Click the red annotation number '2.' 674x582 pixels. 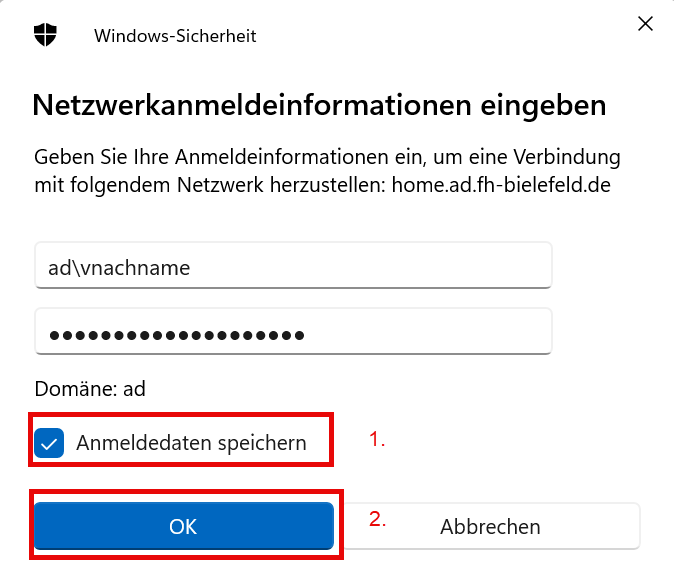(x=377, y=519)
